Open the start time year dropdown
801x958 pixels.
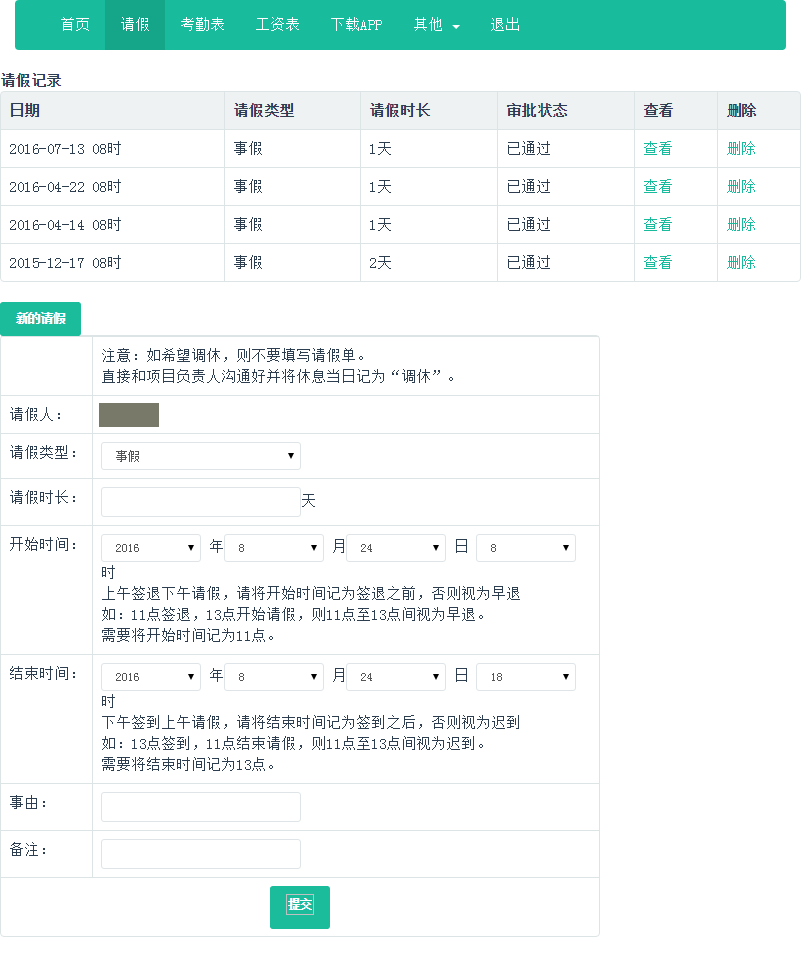151,548
